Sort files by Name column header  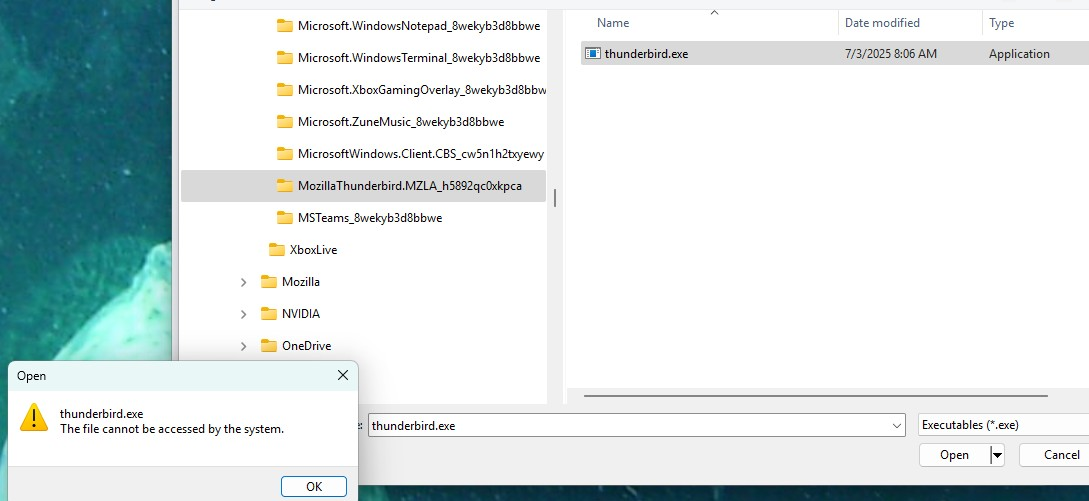(613, 23)
